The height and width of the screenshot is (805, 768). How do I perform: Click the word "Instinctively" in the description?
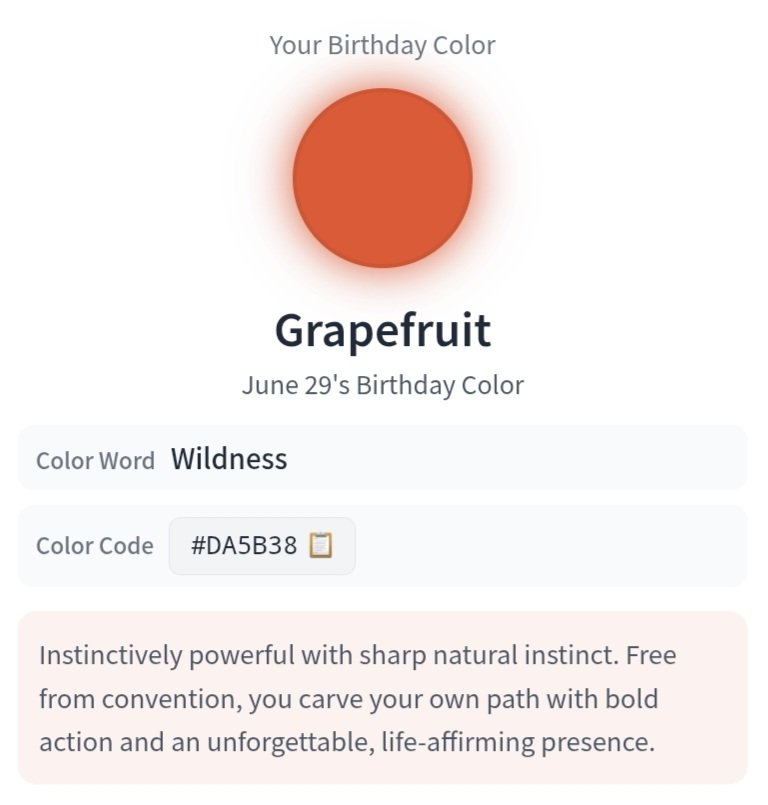tap(111, 656)
